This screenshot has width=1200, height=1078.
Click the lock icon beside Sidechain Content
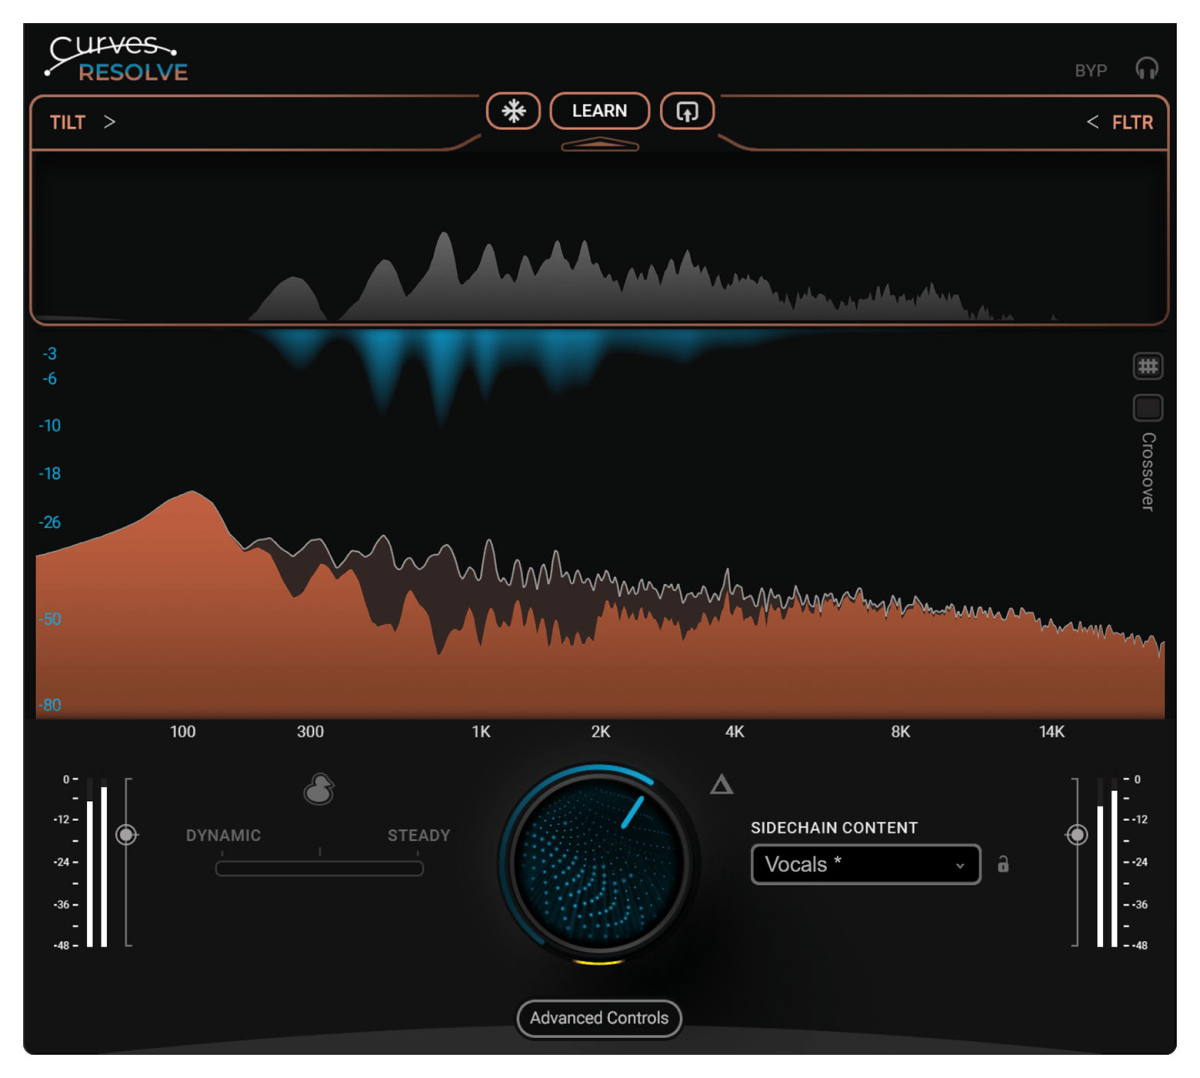pyautogui.click(x=1005, y=865)
